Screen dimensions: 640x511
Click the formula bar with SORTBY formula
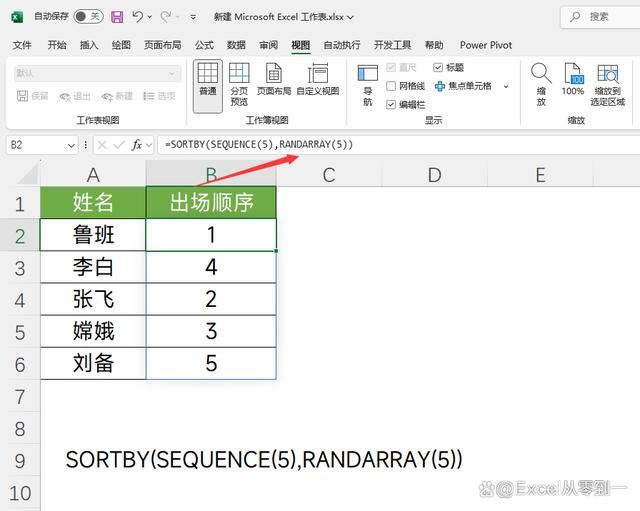tap(399, 145)
